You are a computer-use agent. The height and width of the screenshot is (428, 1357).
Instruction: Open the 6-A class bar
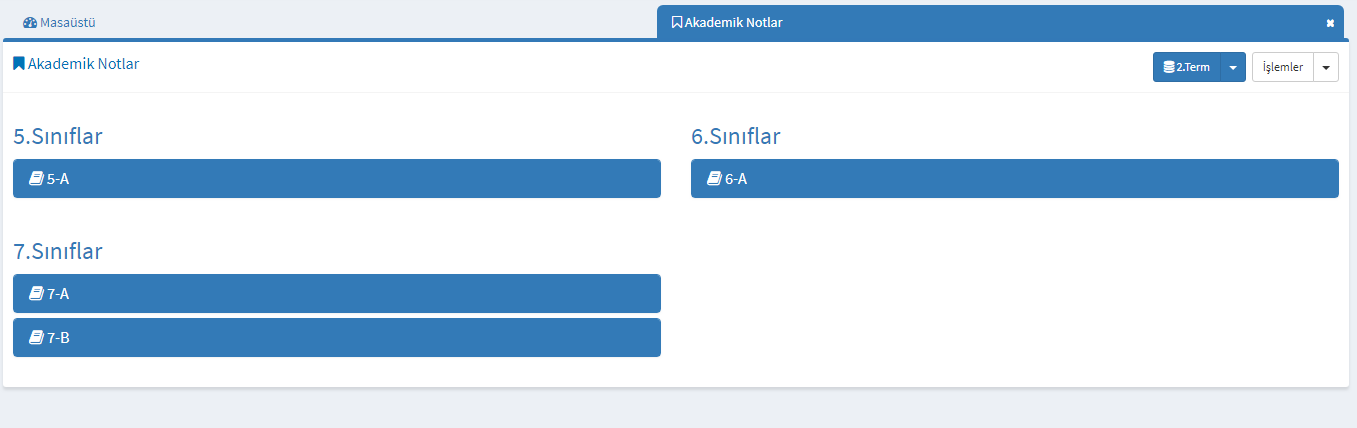coord(1014,179)
